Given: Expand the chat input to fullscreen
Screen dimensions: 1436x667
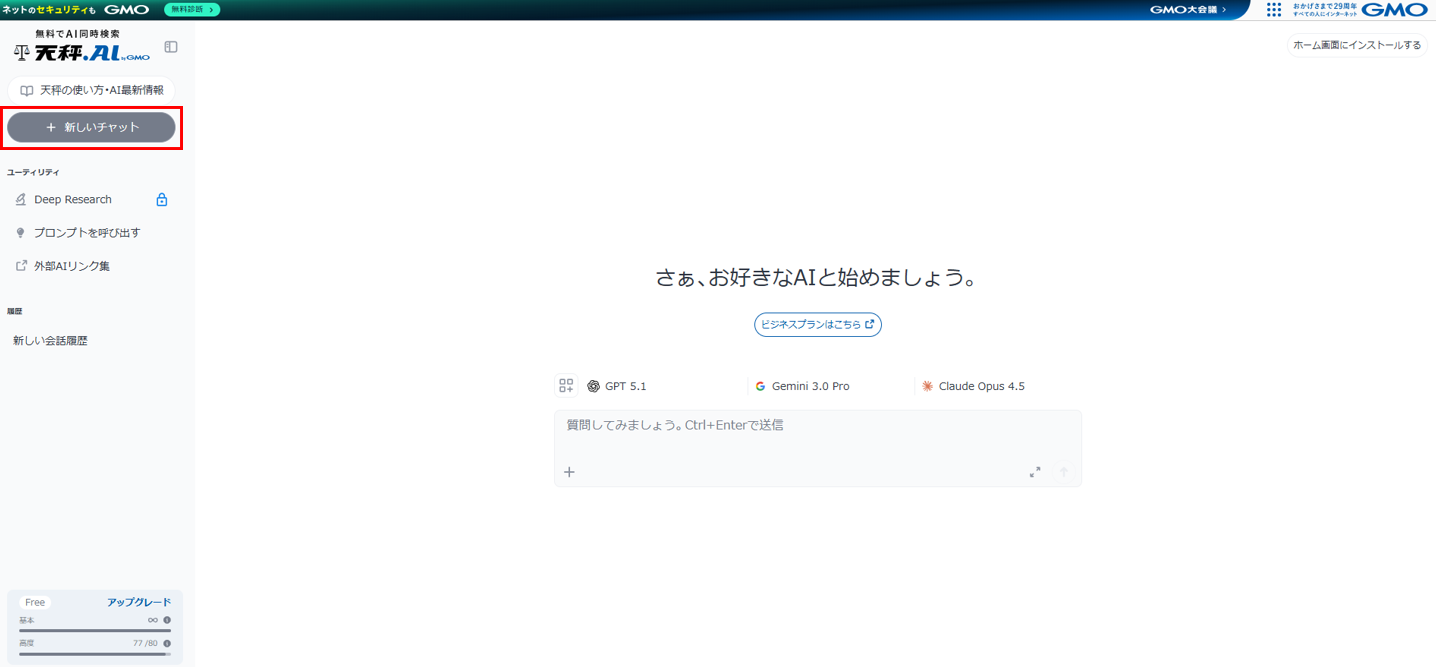Looking at the screenshot, I should [1035, 471].
